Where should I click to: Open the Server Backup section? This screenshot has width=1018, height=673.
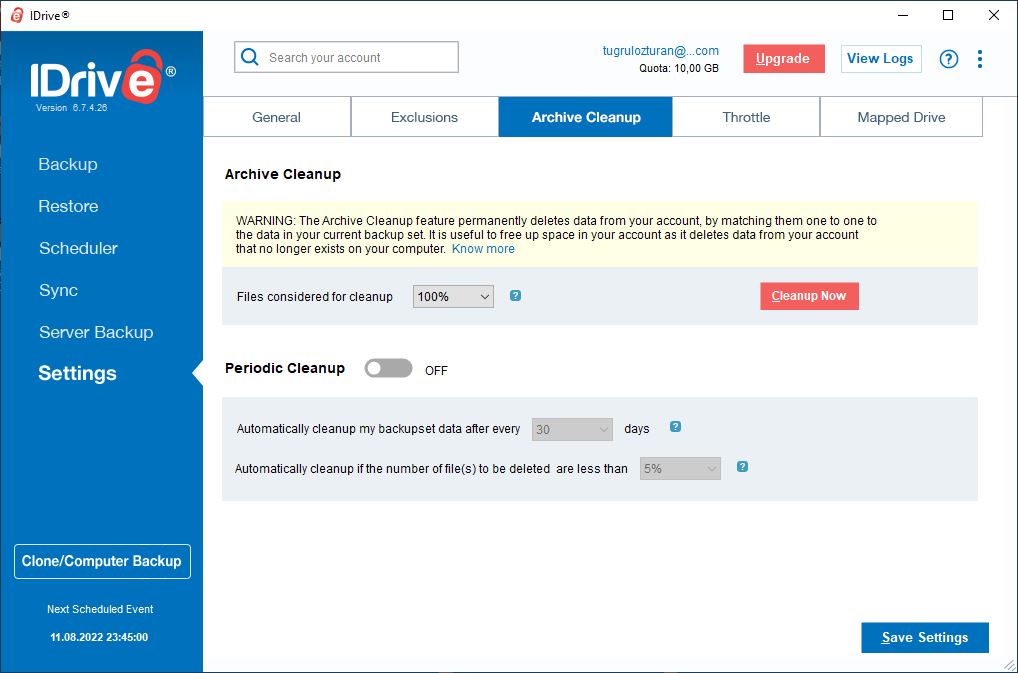pyautogui.click(x=96, y=332)
